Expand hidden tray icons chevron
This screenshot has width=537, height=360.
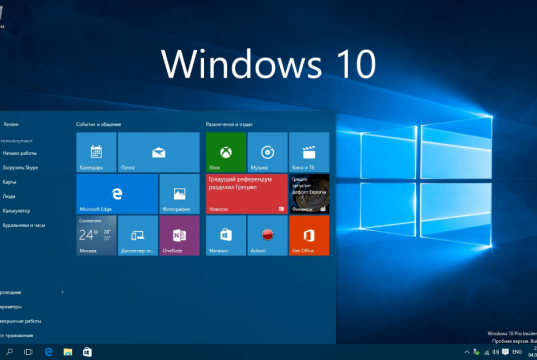pyautogui.click(x=466, y=352)
